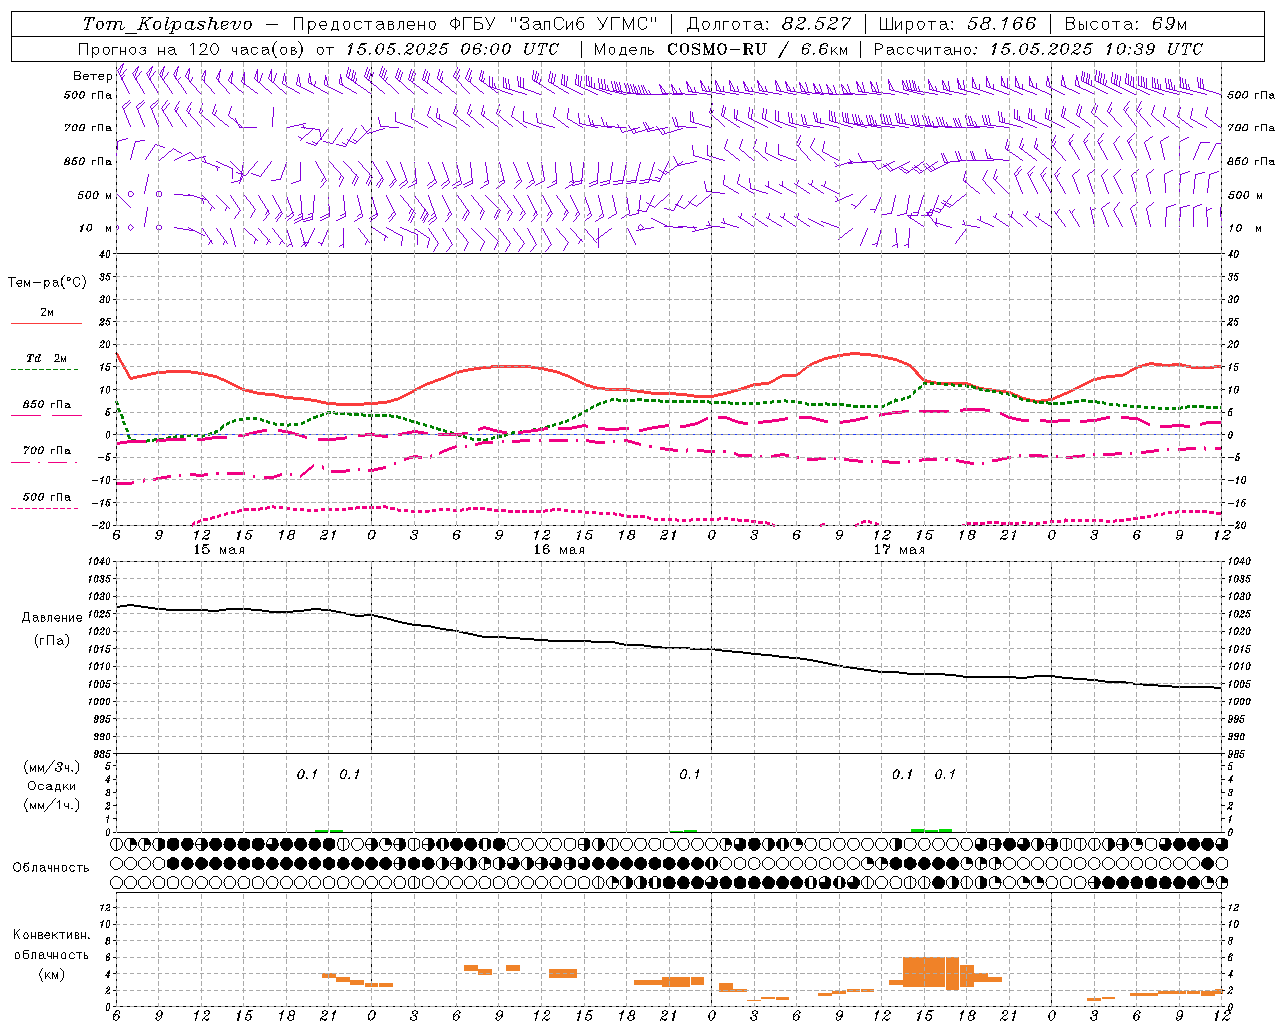Viewport: 1280px width, 1024px height.
Task: Click the 'Осадки' precipitation label
Action: [52, 786]
